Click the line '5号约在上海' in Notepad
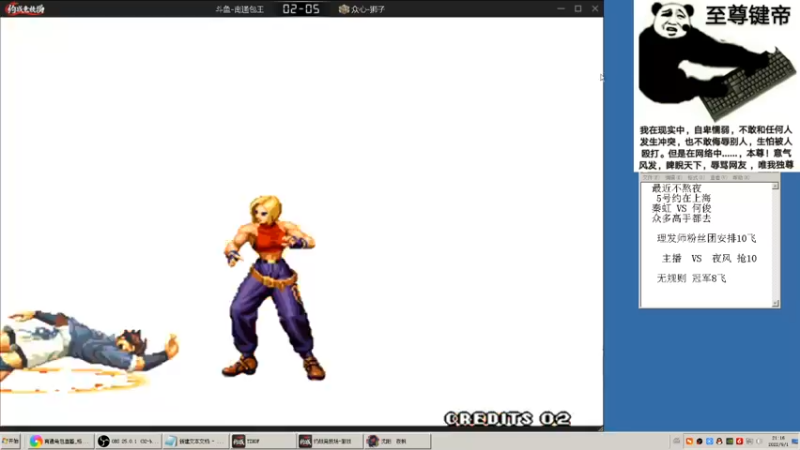This screenshot has width=800, height=450. (x=683, y=198)
